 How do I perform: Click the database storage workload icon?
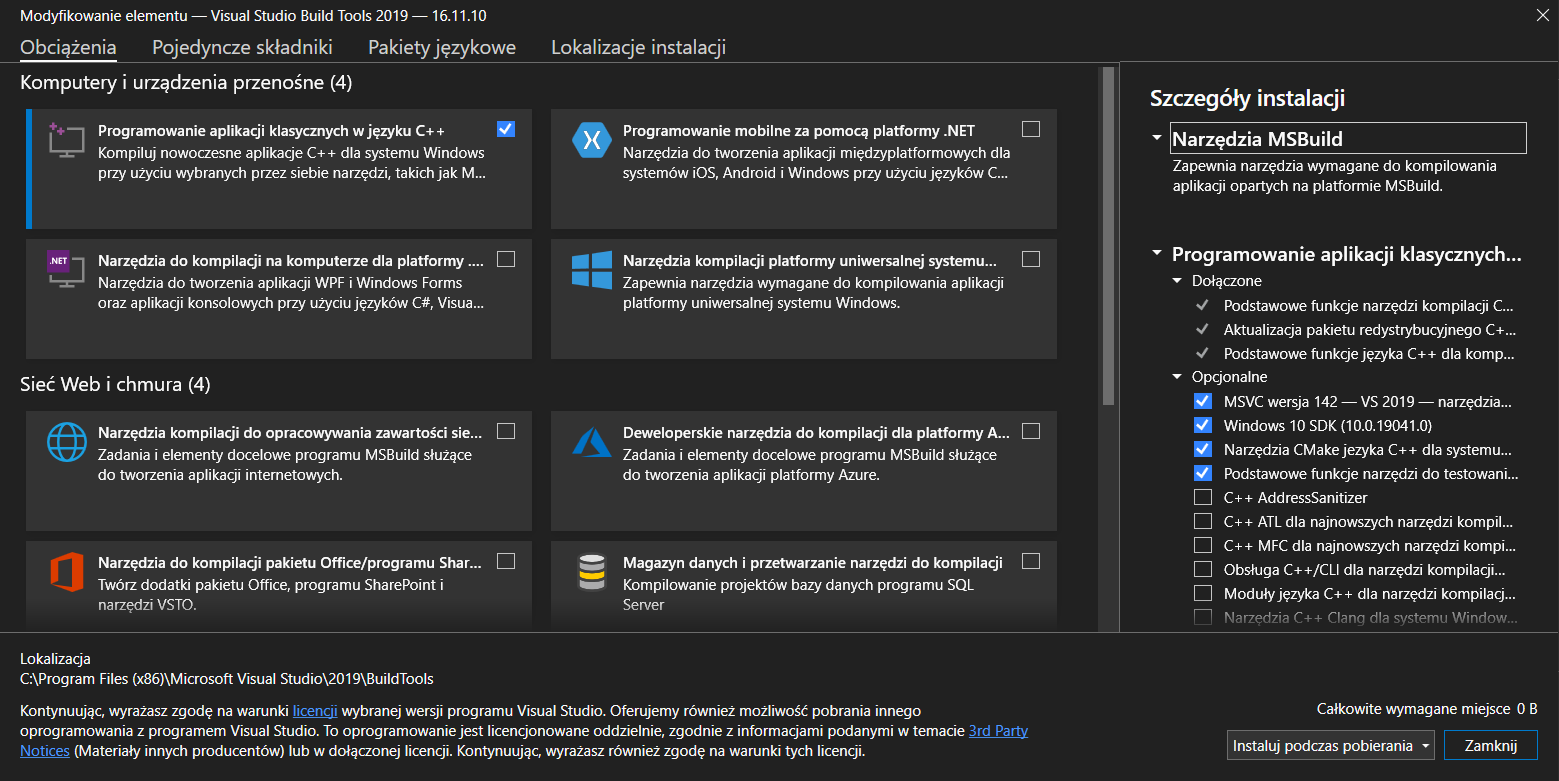point(591,572)
